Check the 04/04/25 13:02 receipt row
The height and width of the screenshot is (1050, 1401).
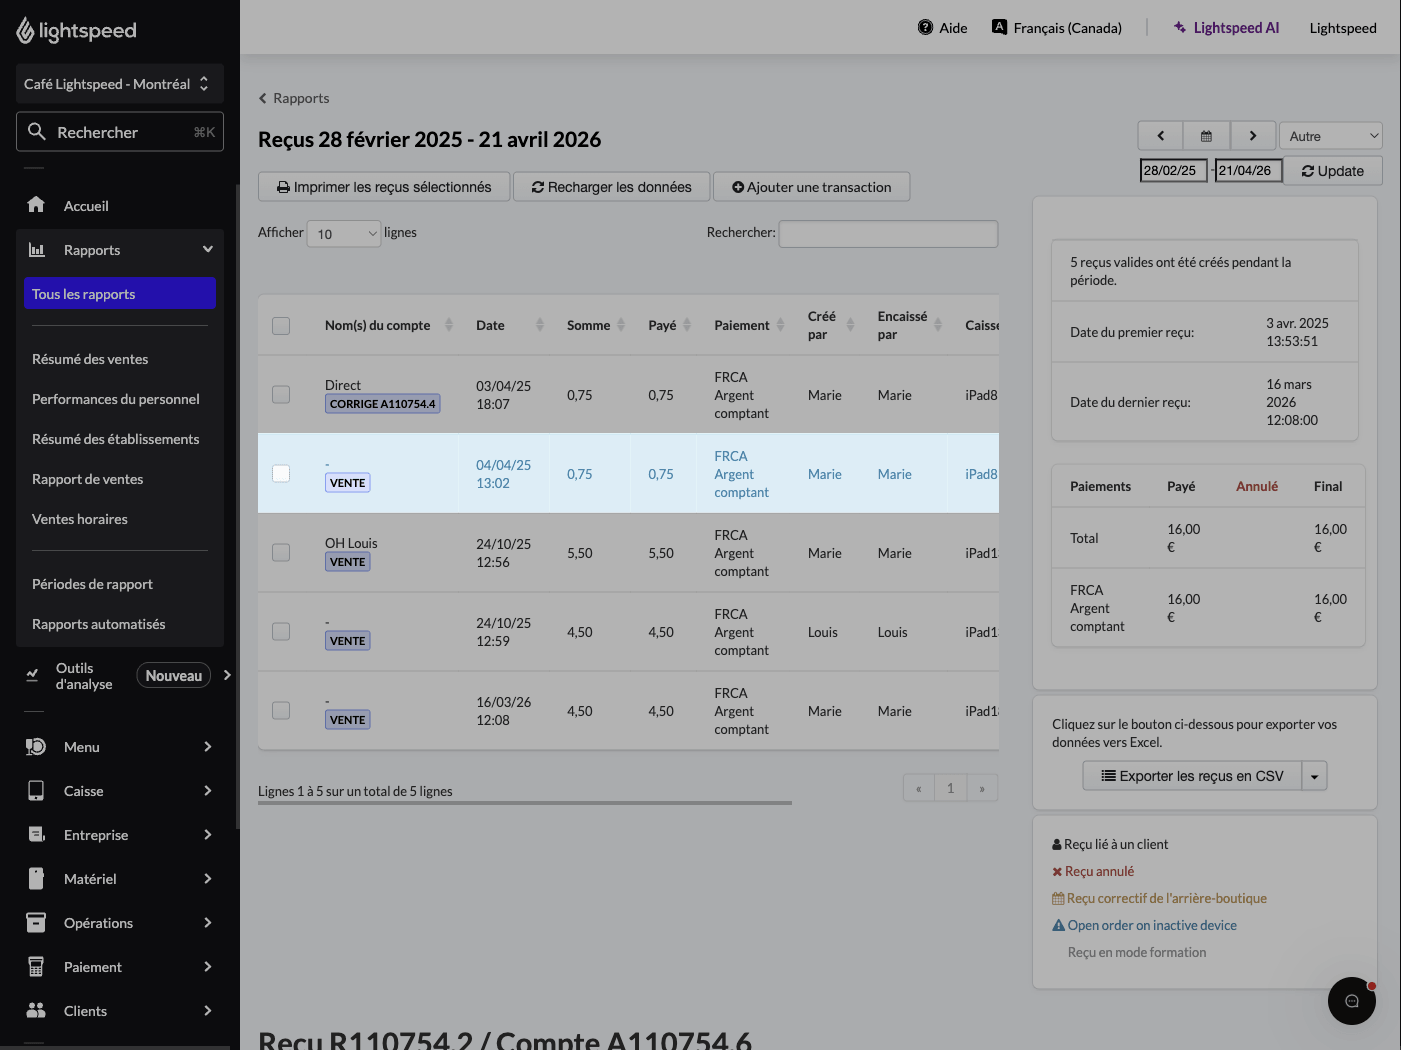tap(281, 474)
